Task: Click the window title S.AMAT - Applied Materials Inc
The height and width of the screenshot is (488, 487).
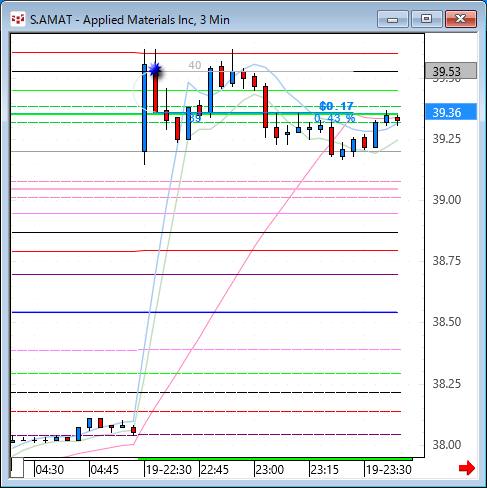Action: (x=129, y=20)
